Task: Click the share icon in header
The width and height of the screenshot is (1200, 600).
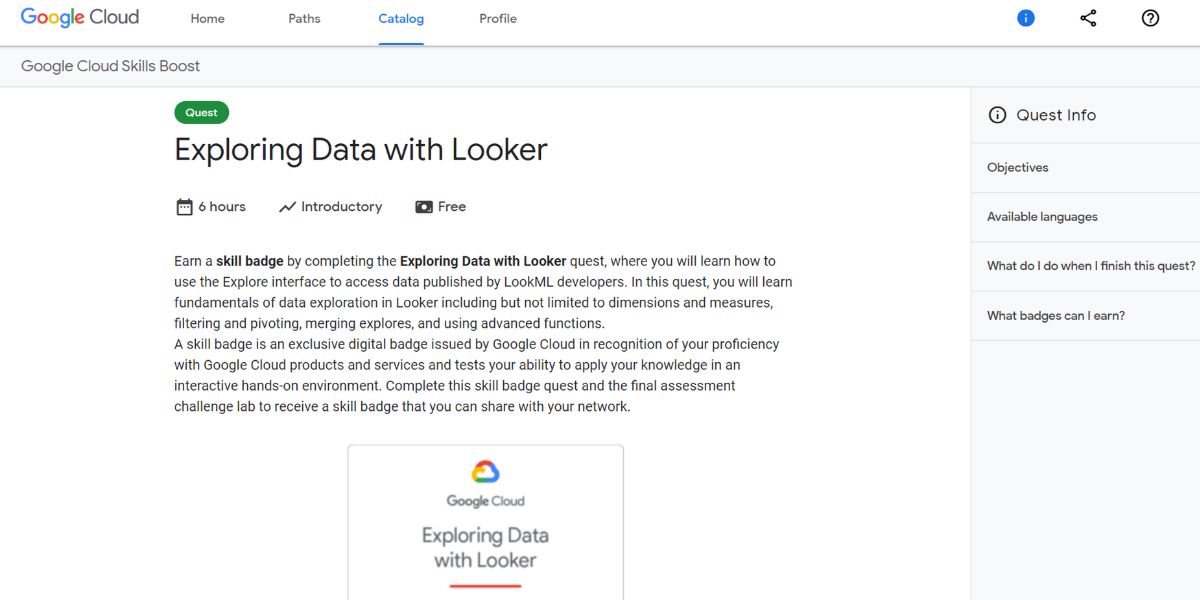Action: tap(1088, 18)
